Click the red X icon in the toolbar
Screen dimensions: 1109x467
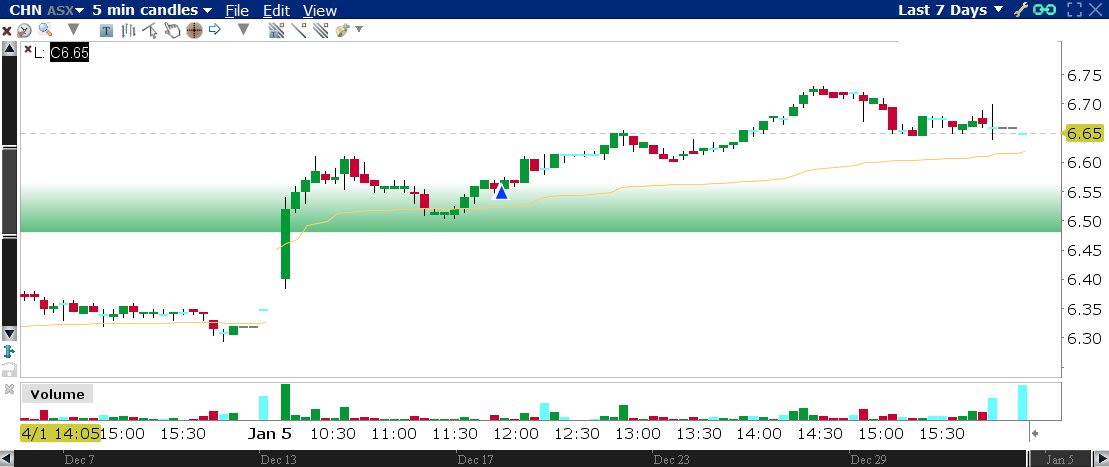(7, 30)
